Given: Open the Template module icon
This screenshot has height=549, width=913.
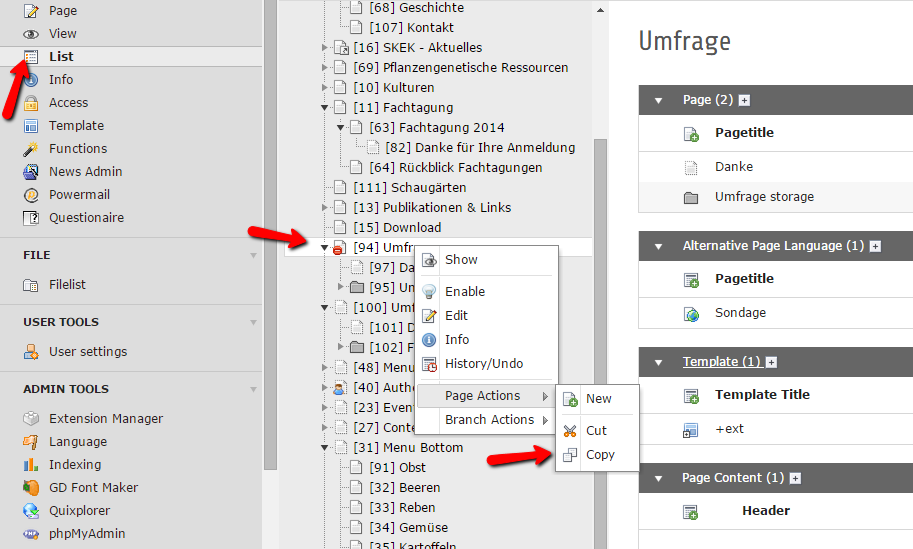Looking at the screenshot, I should [x=31, y=126].
